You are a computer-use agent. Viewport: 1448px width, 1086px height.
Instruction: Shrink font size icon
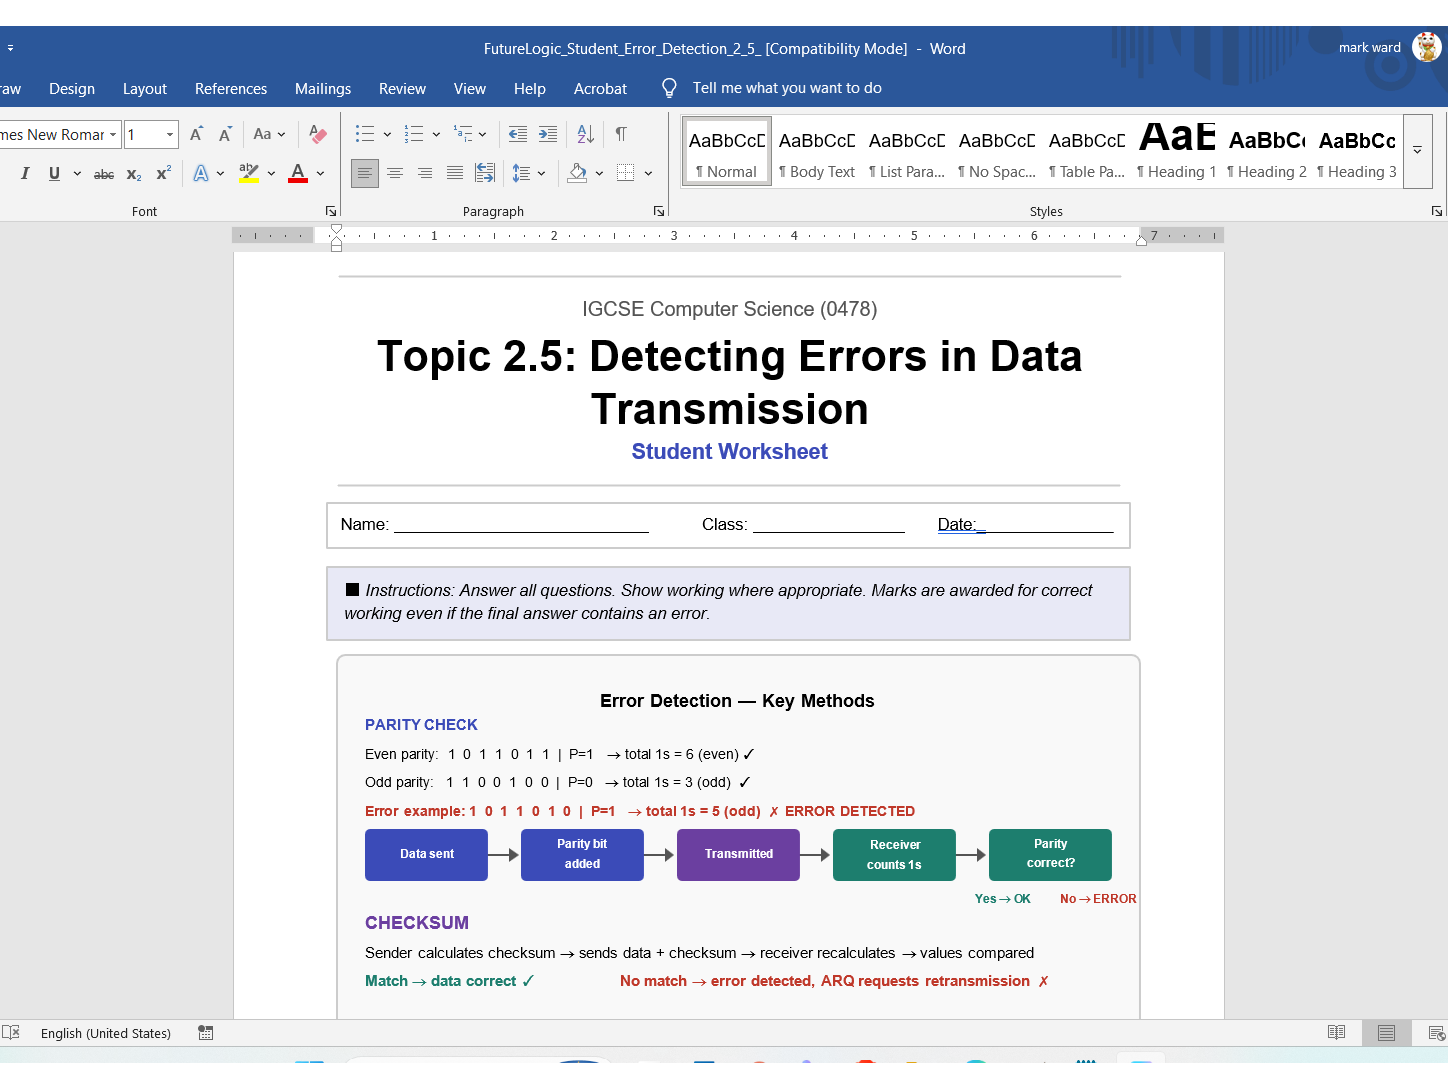tap(225, 134)
